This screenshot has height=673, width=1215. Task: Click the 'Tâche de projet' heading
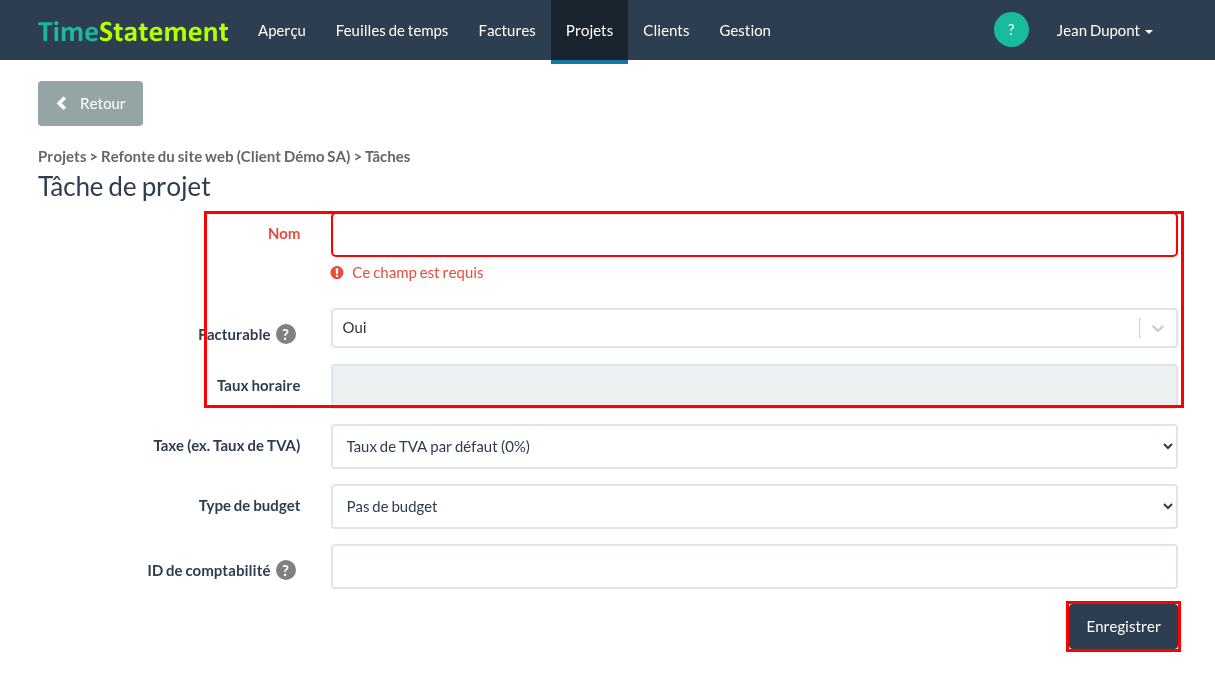[124, 187]
